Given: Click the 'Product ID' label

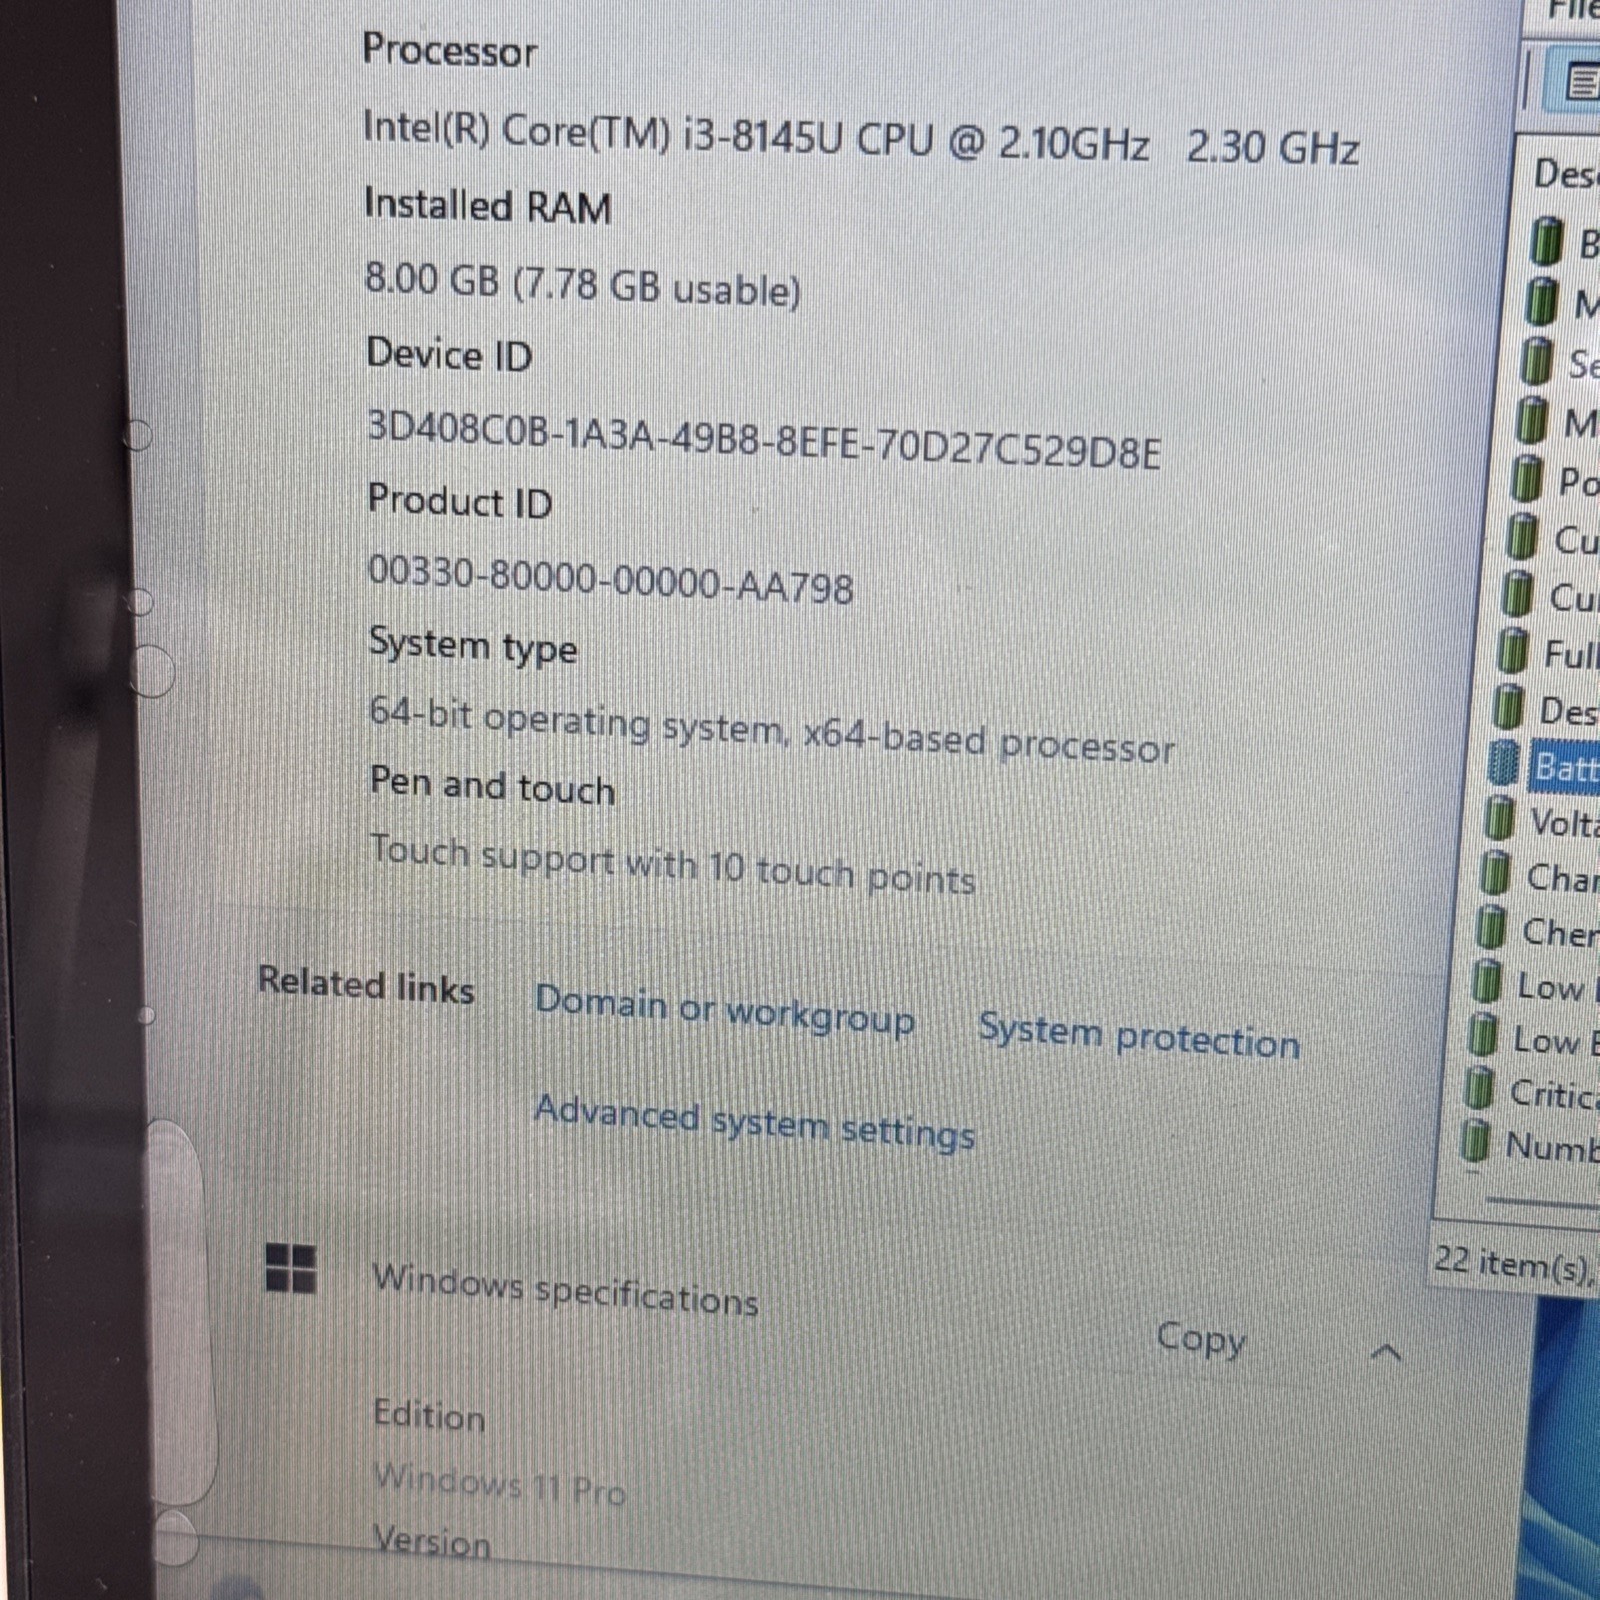Looking at the screenshot, I should click(x=460, y=500).
